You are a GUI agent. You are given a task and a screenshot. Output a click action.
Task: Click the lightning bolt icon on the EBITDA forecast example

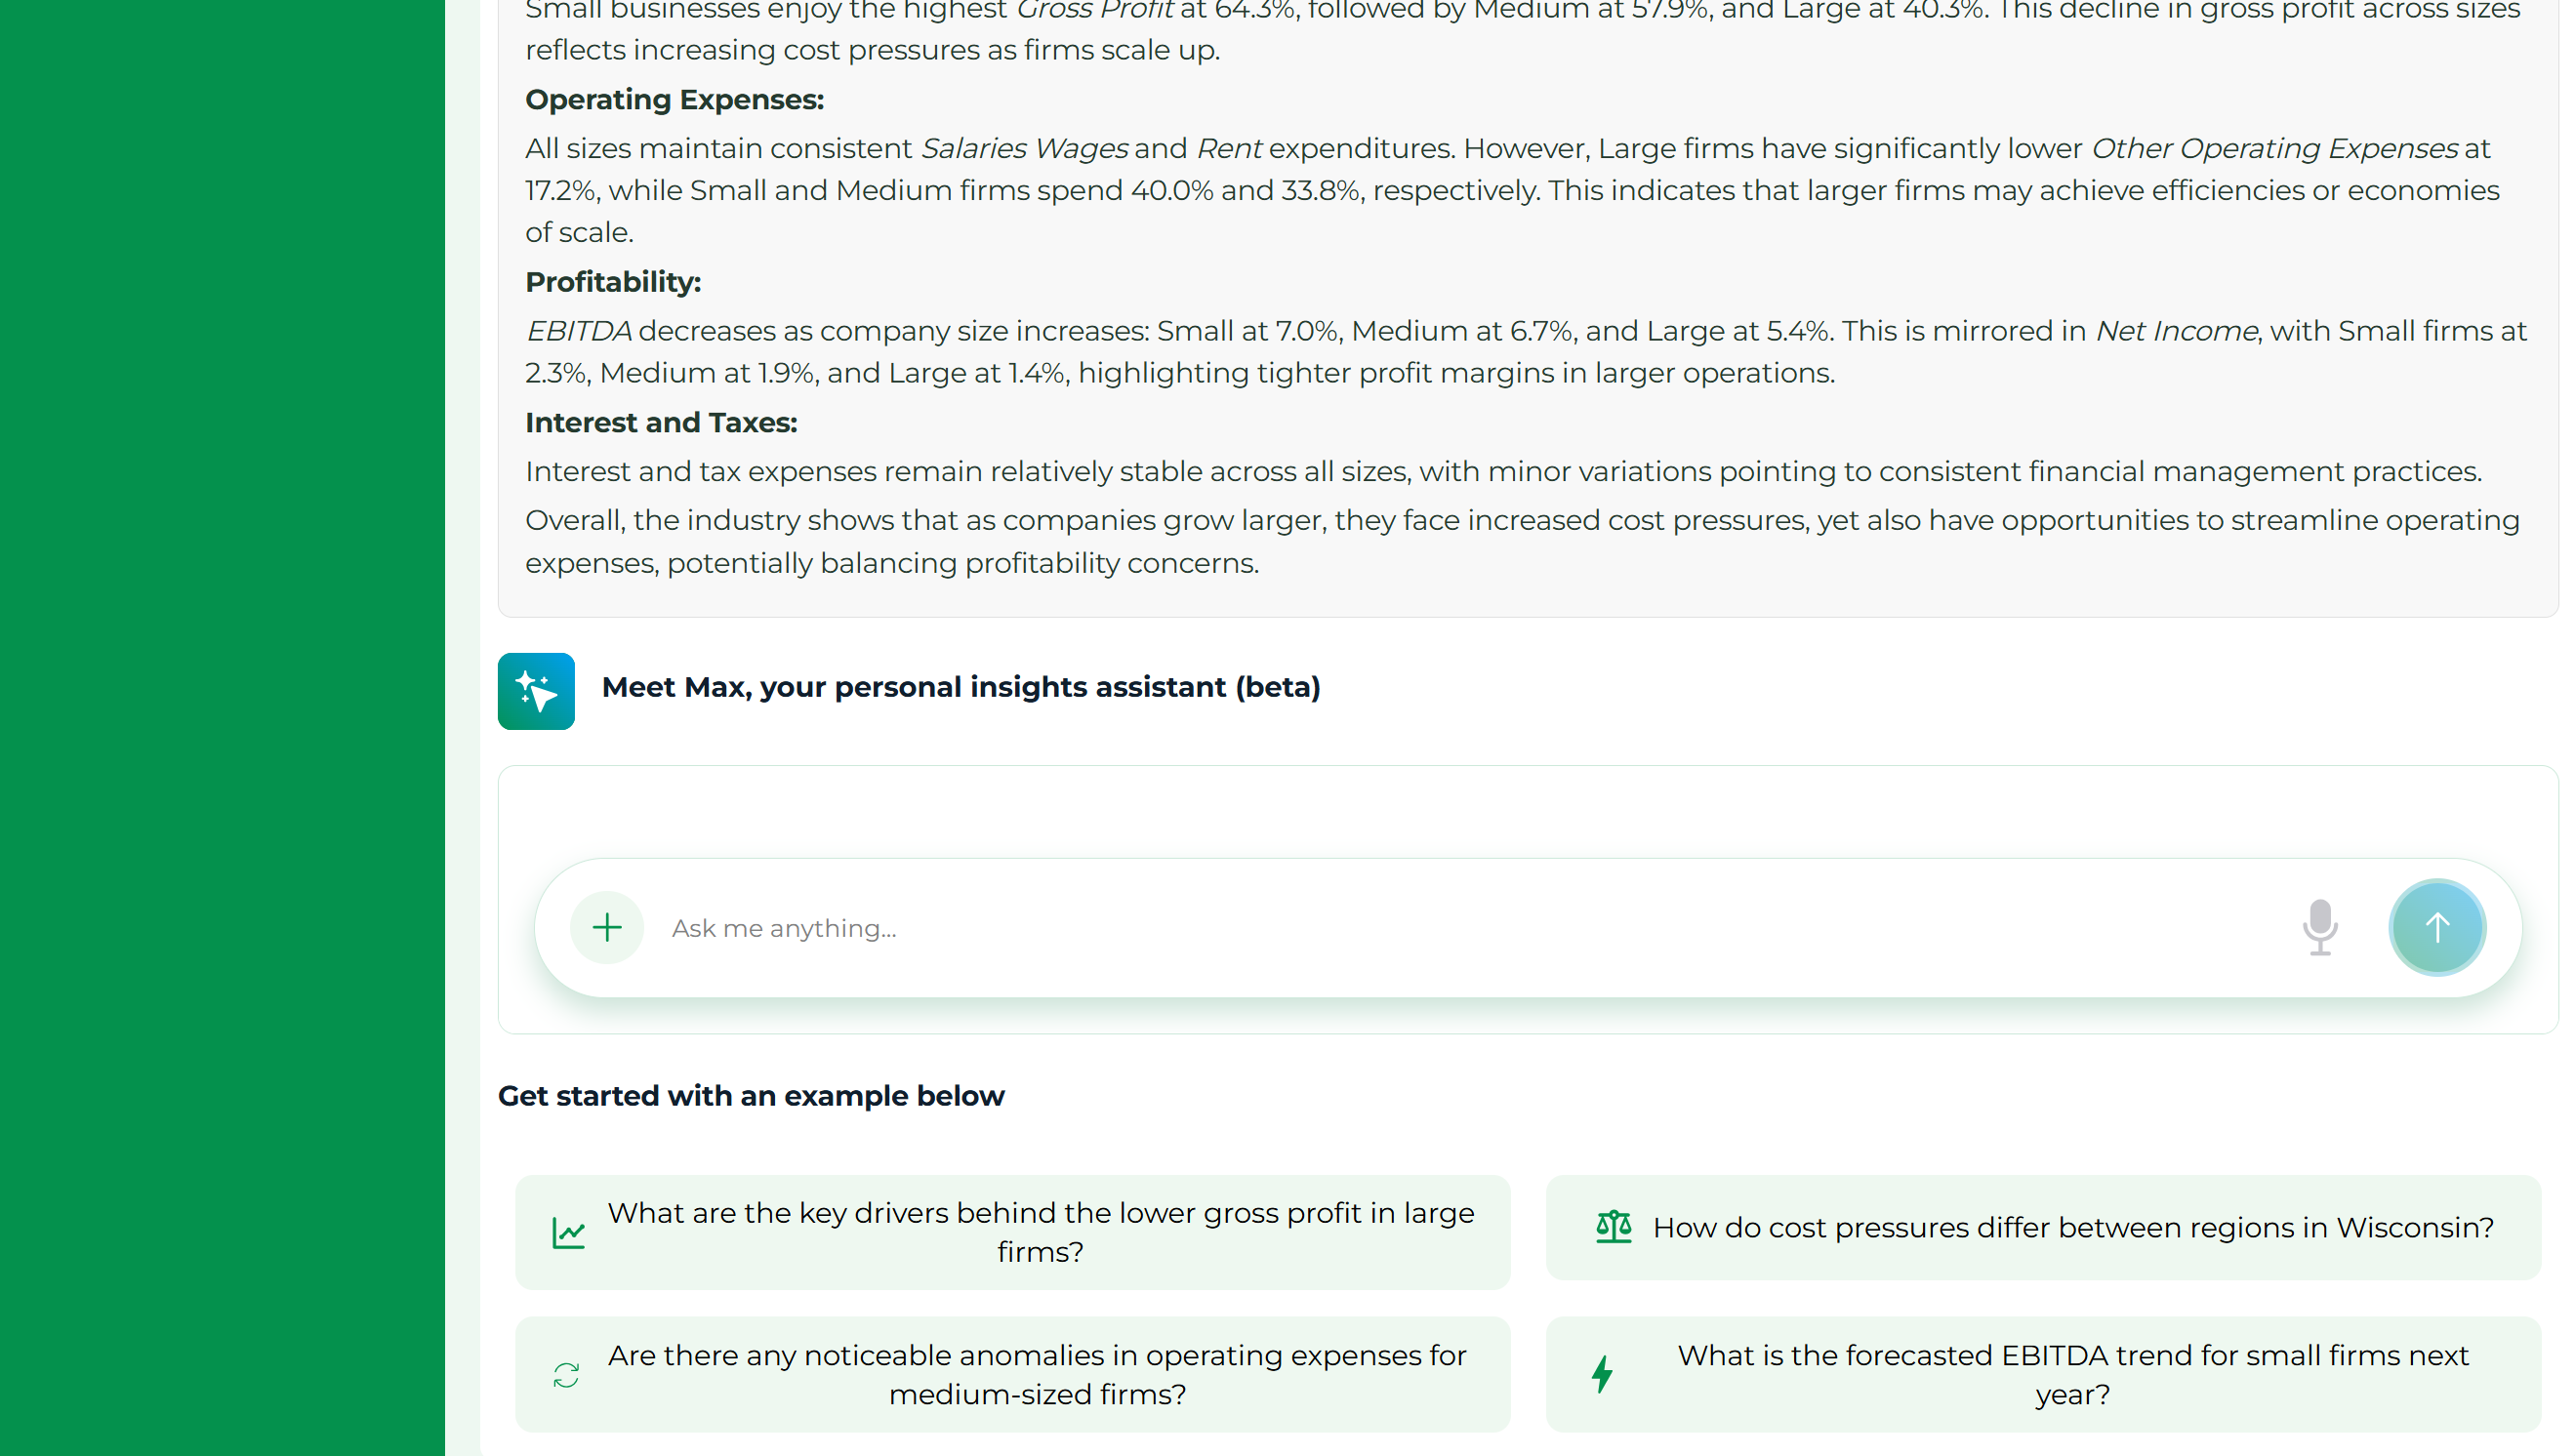[x=1602, y=1374]
